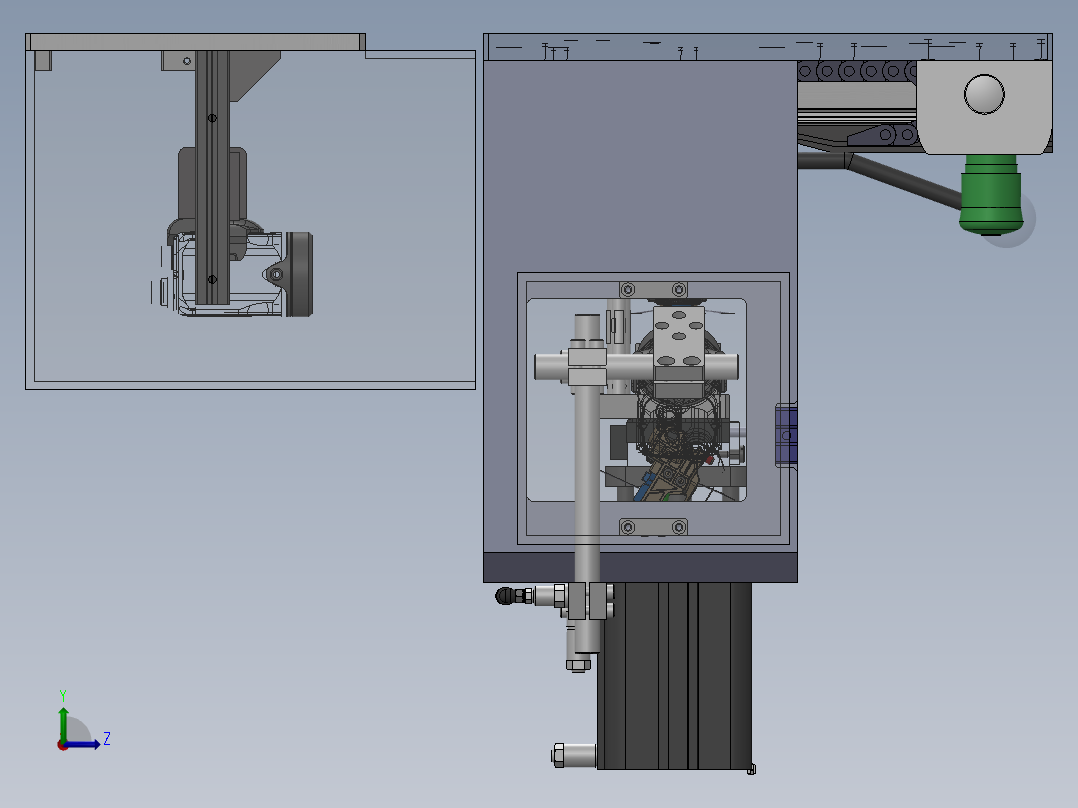1078x808 pixels.
Task: Select the dark base strip under the enclosure
Action: [x=640, y=567]
